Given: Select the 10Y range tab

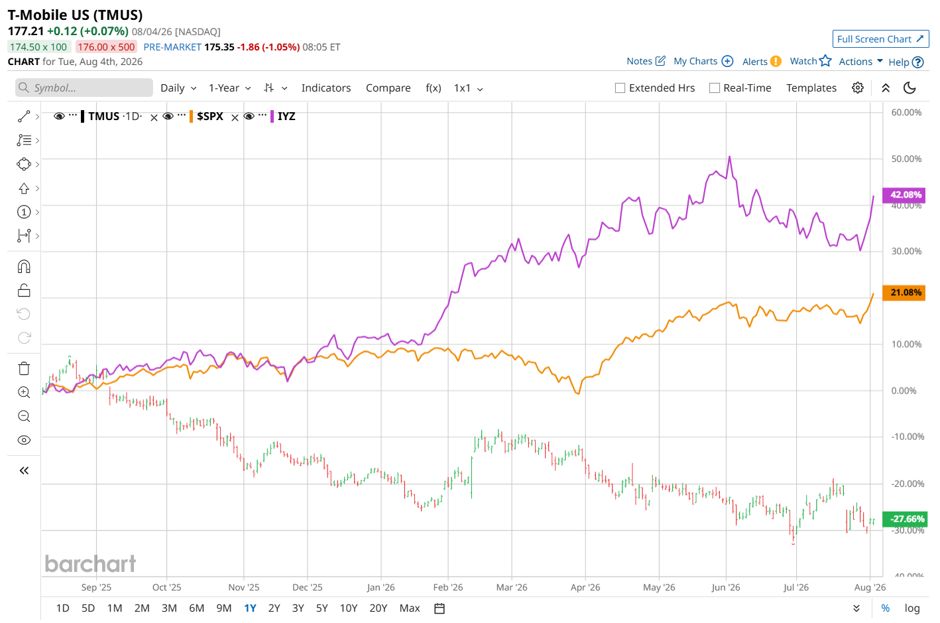Looking at the screenshot, I should pos(348,608).
